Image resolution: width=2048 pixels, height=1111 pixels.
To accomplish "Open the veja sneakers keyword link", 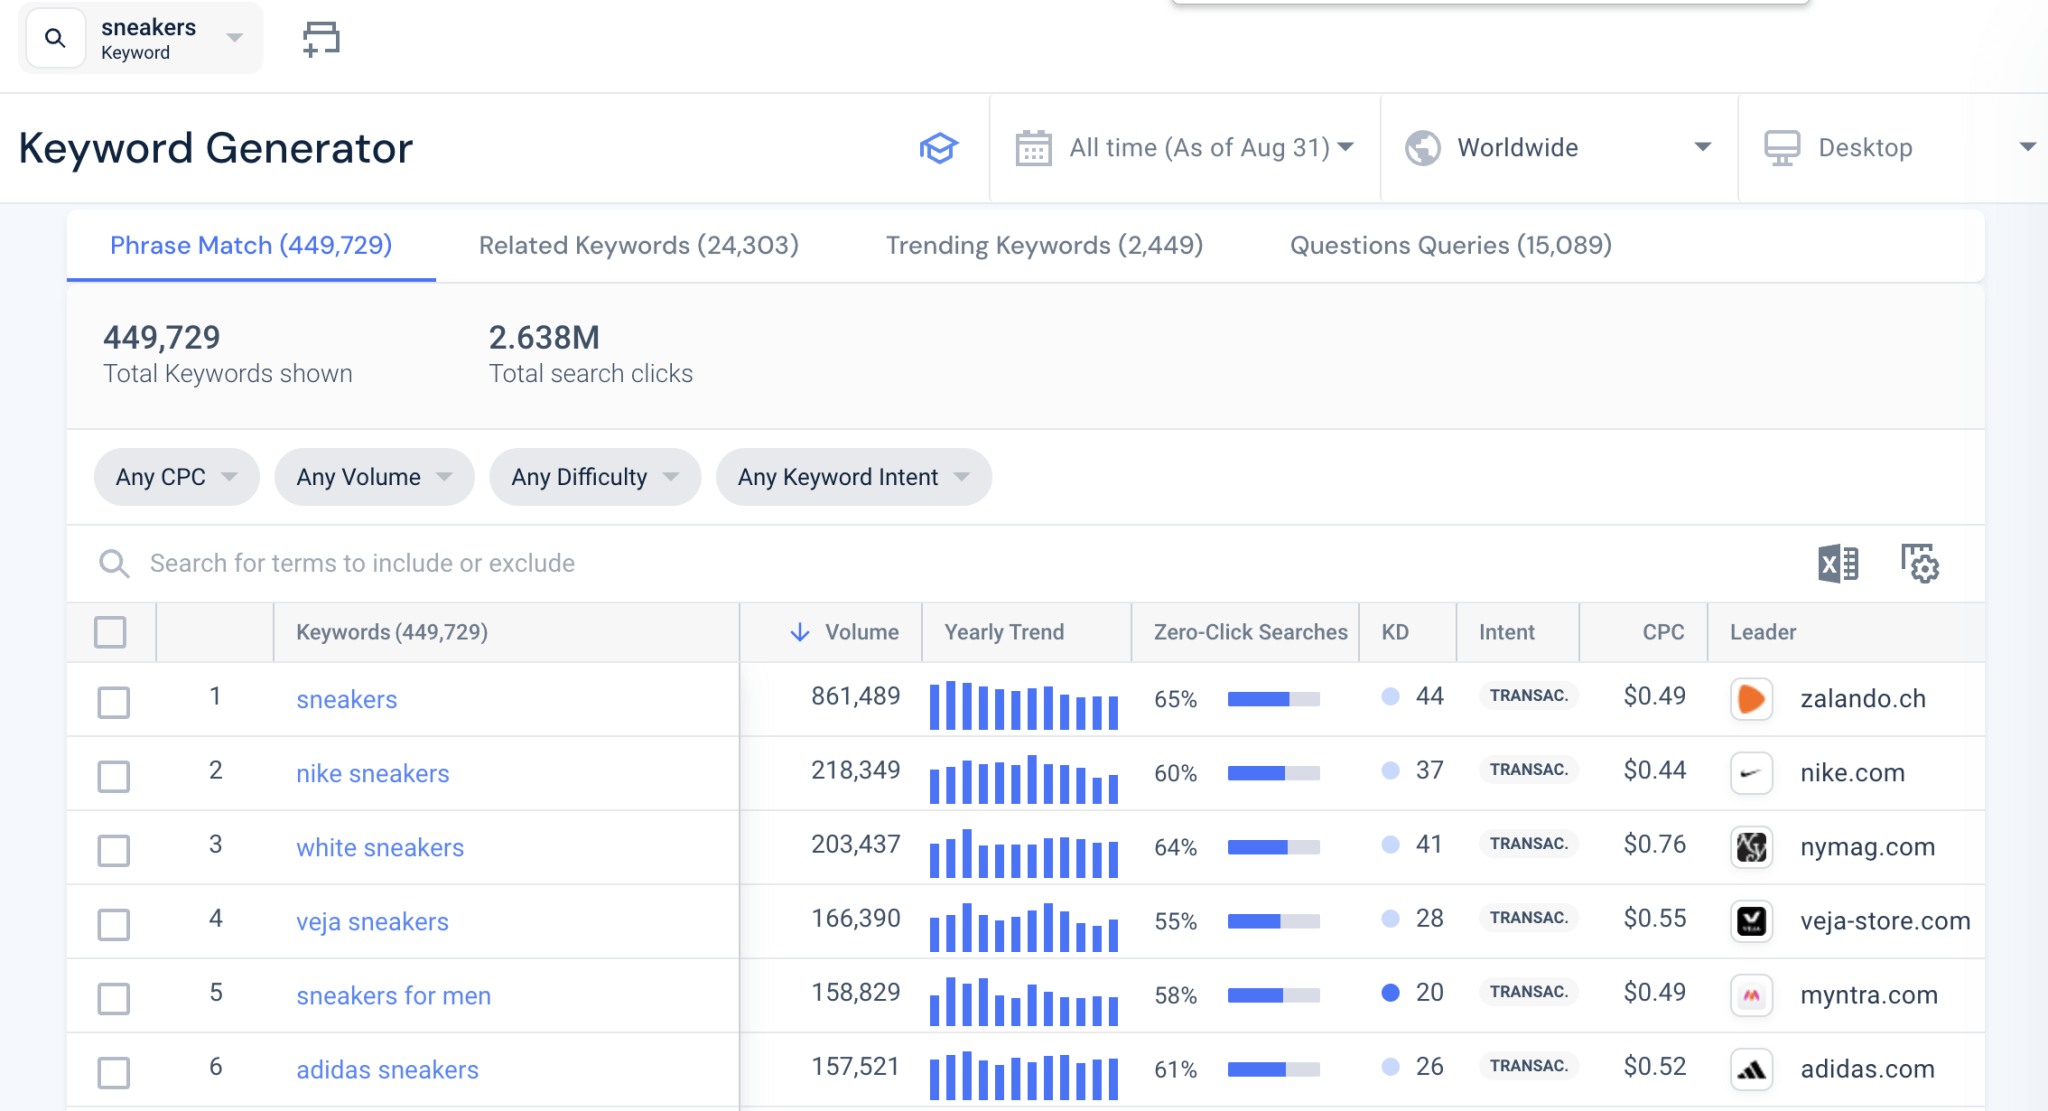I will [x=372, y=922].
